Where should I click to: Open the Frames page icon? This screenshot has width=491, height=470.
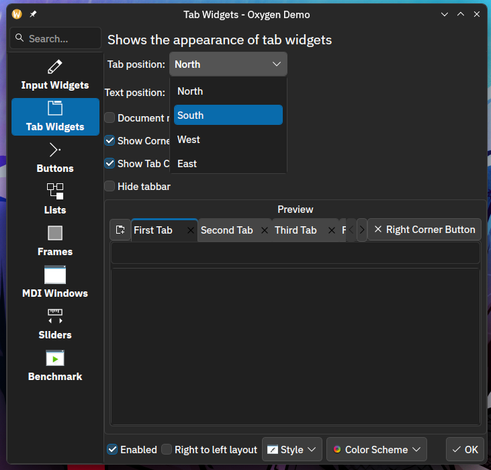tap(55, 233)
